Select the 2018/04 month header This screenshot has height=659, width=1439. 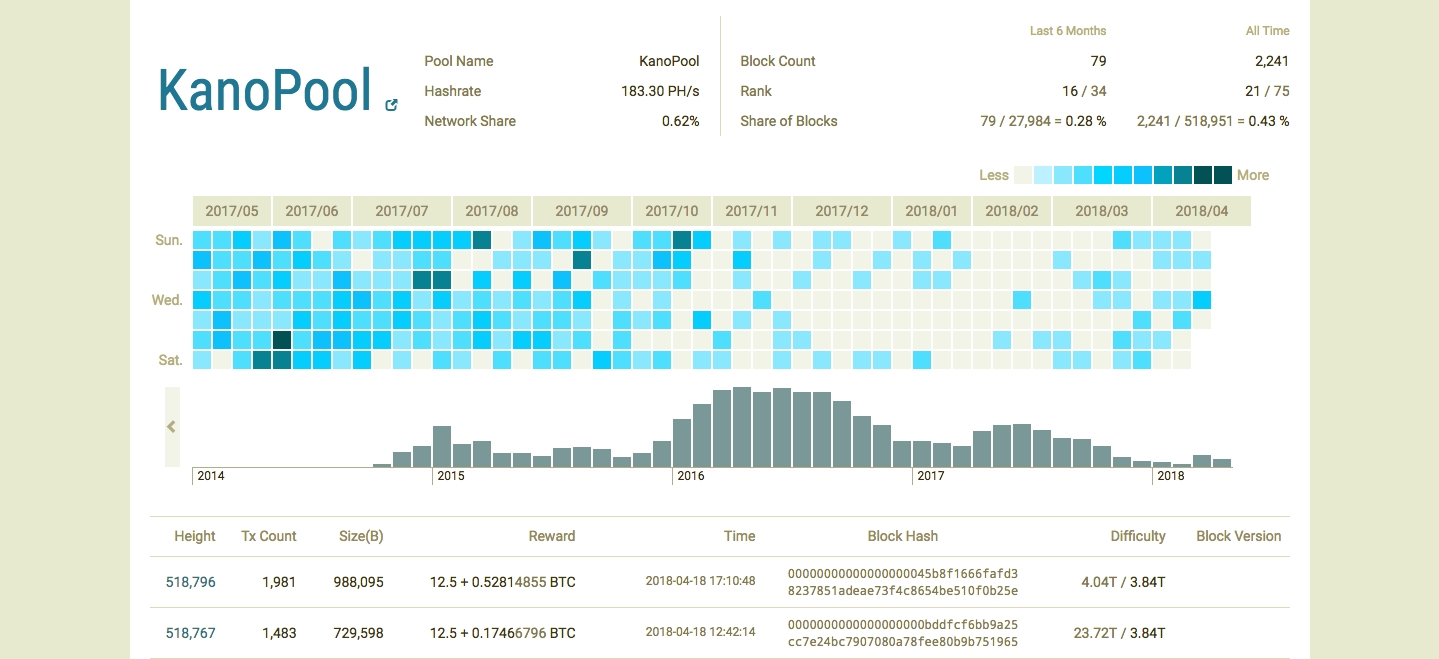tap(1202, 211)
